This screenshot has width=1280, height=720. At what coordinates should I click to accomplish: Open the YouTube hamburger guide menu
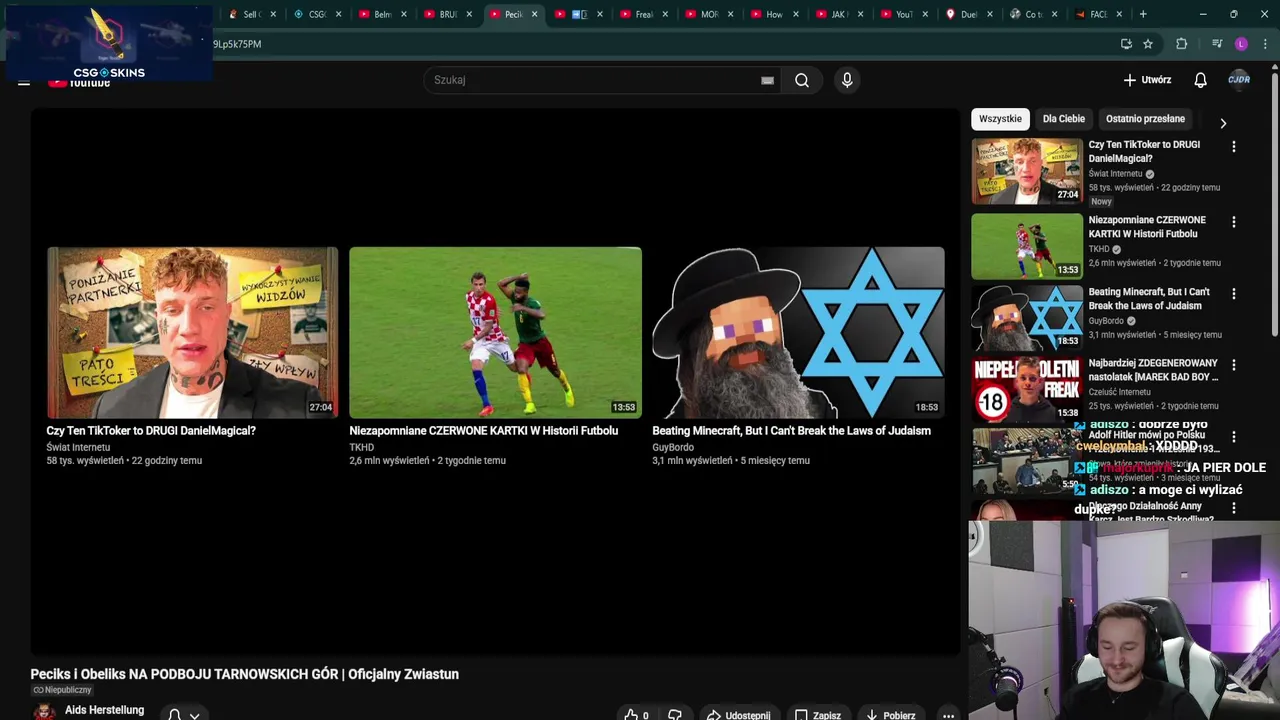pyautogui.click(x=24, y=81)
